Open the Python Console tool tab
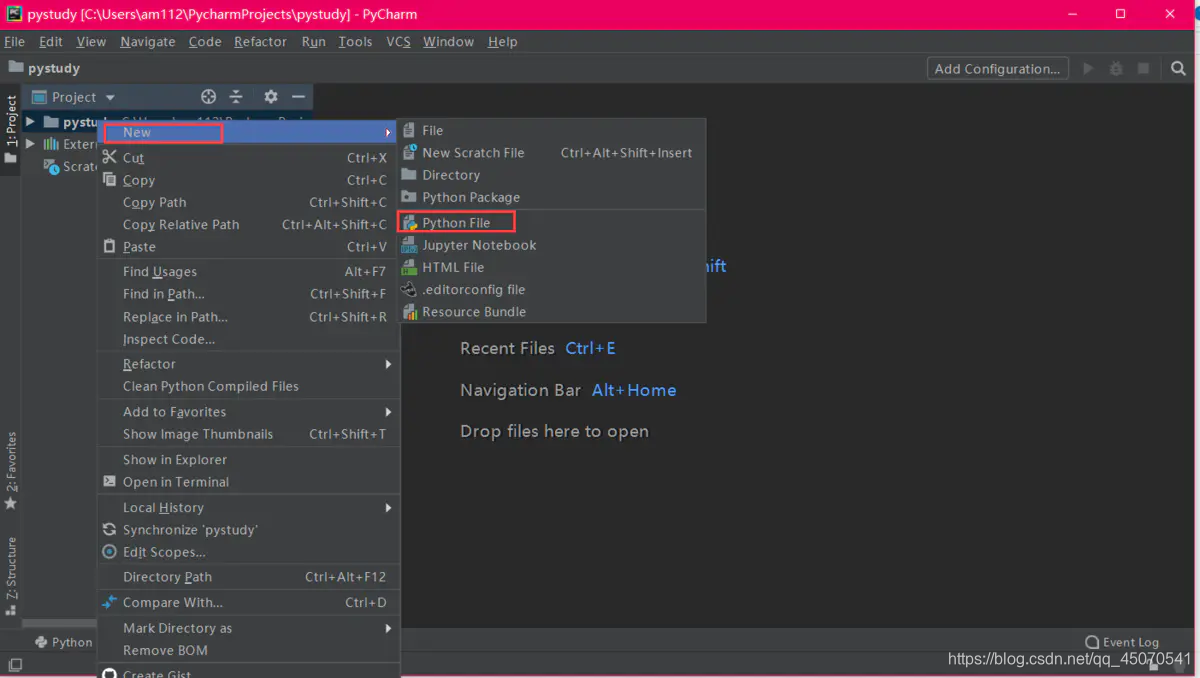This screenshot has width=1200, height=678. click(63, 642)
